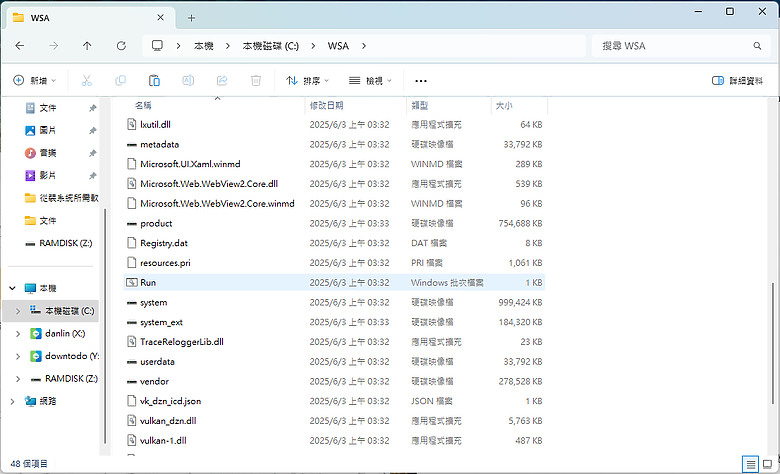The image size is (780, 474).
Task: Click the Share icon in toolbar
Action: [222, 81]
